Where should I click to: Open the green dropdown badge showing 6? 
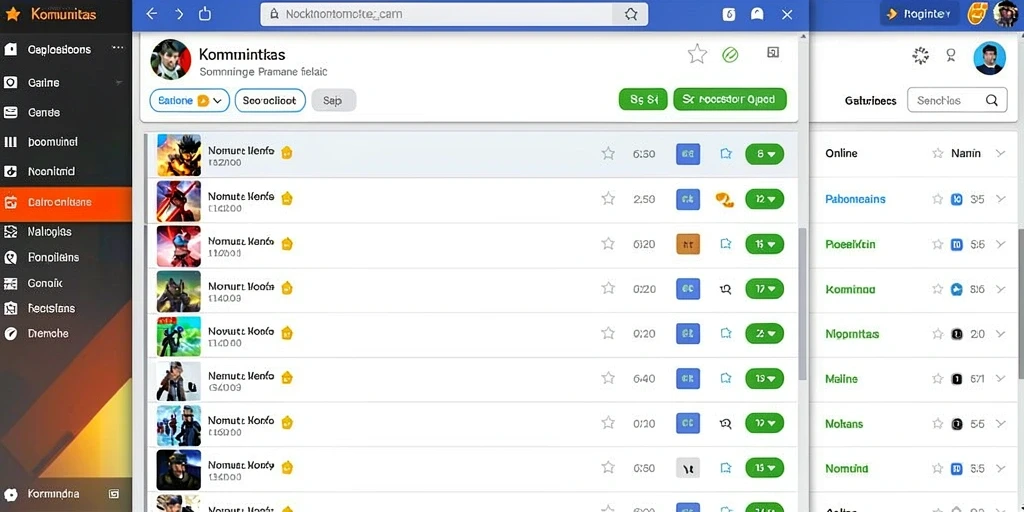(764, 154)
